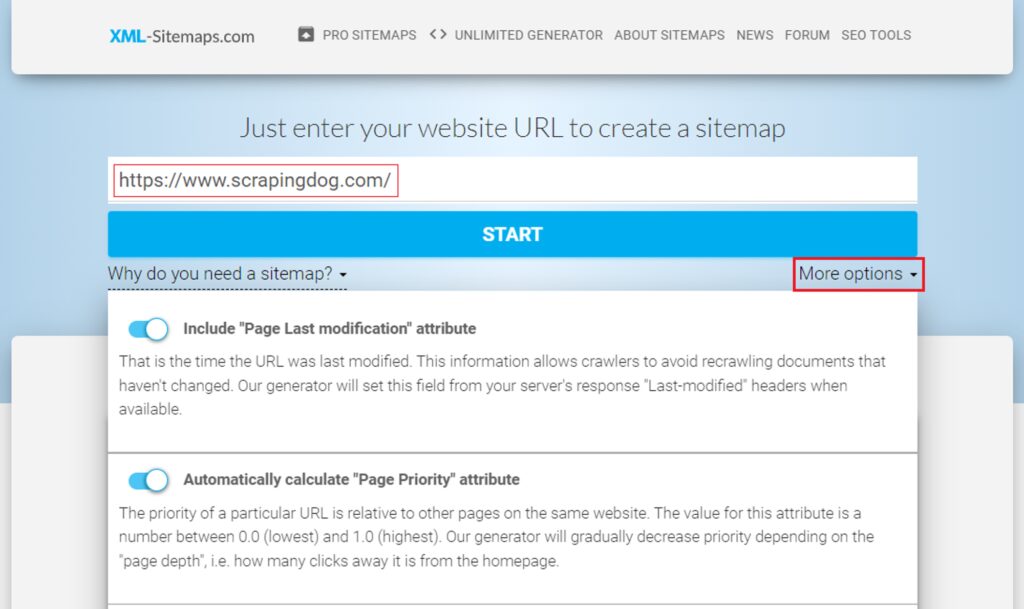The height and width of the screenshot is (609, 1024).
Task: Focus the website URL input field
Action: pos(513,180)
